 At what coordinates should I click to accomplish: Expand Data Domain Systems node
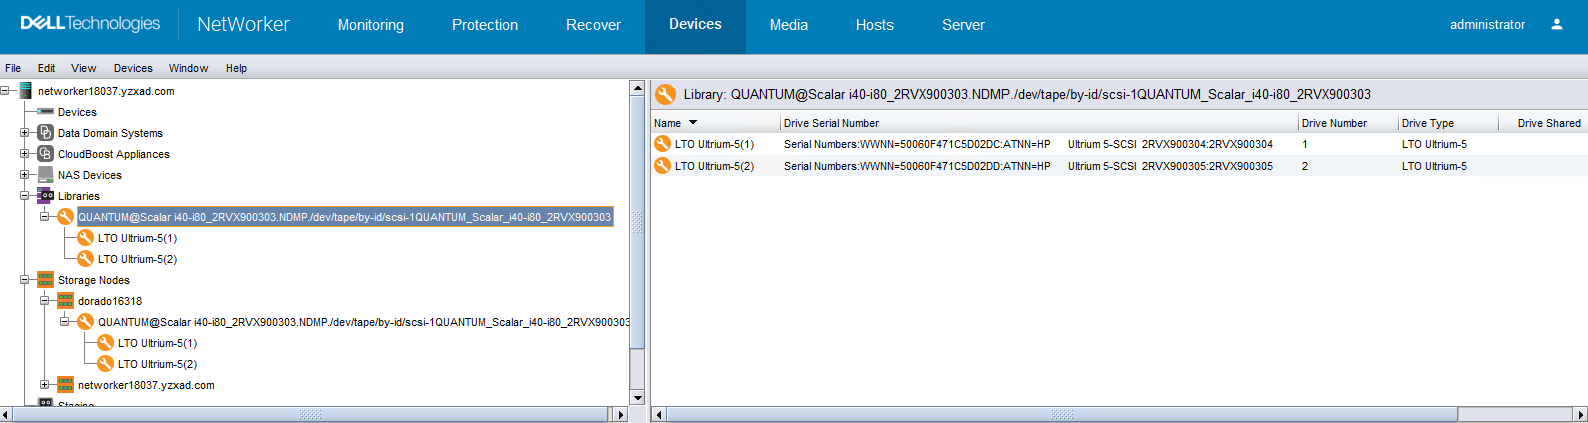(x=25, y=133)
